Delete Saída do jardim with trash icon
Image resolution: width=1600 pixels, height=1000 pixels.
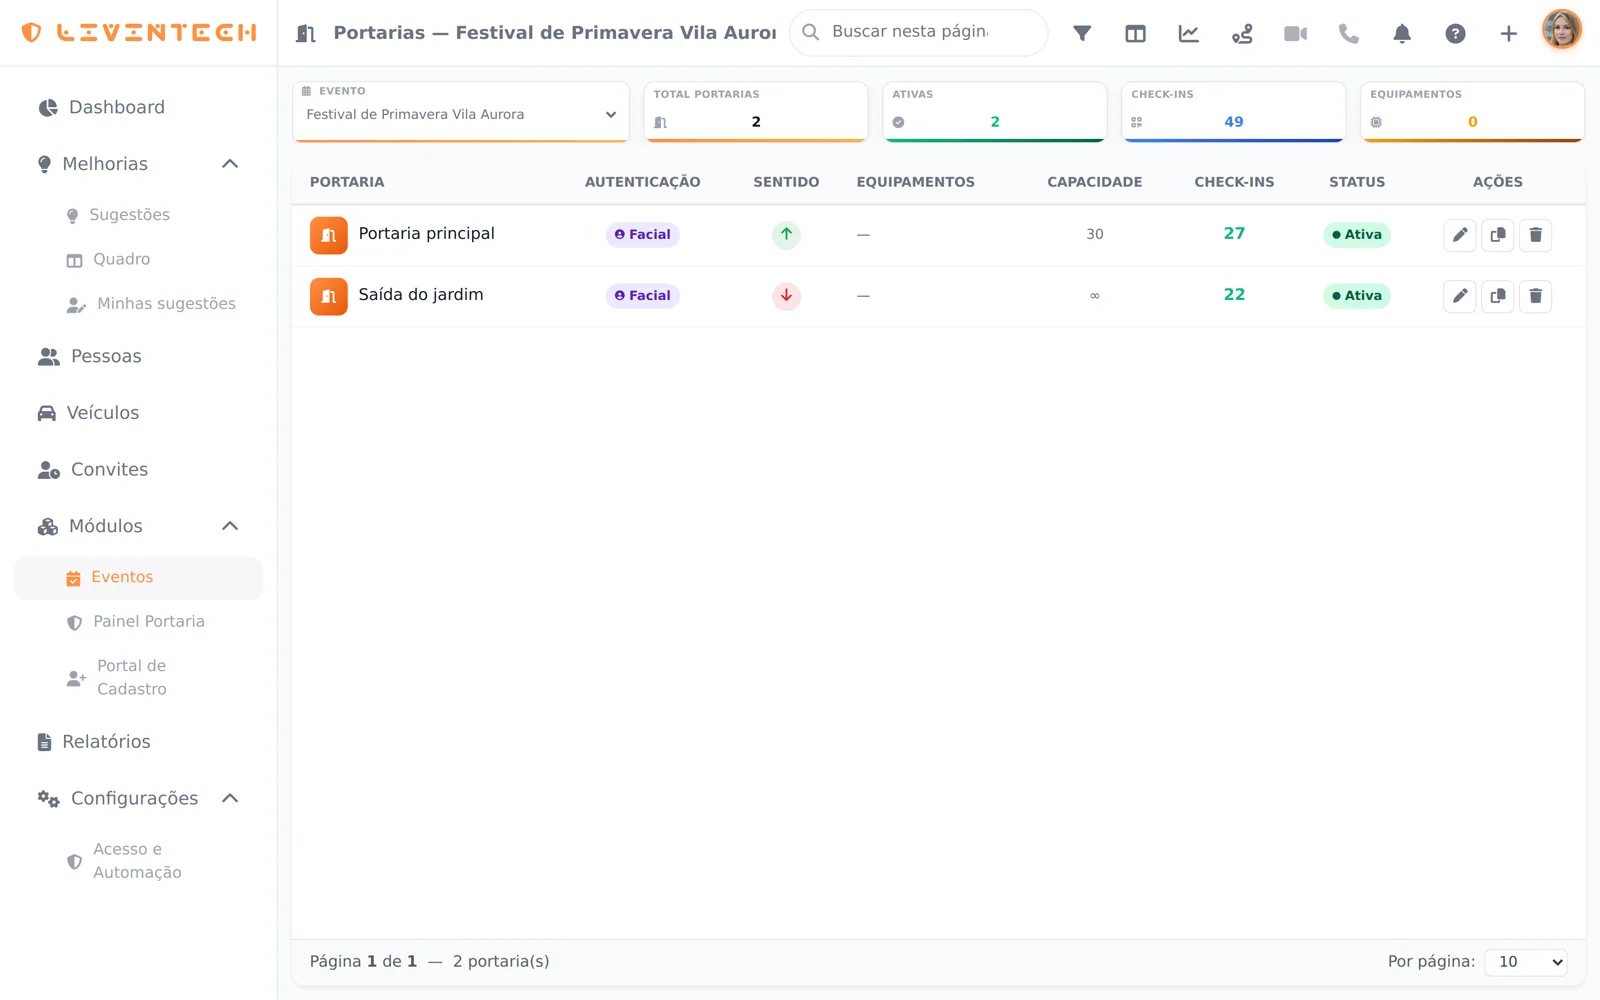point(1536,296)
